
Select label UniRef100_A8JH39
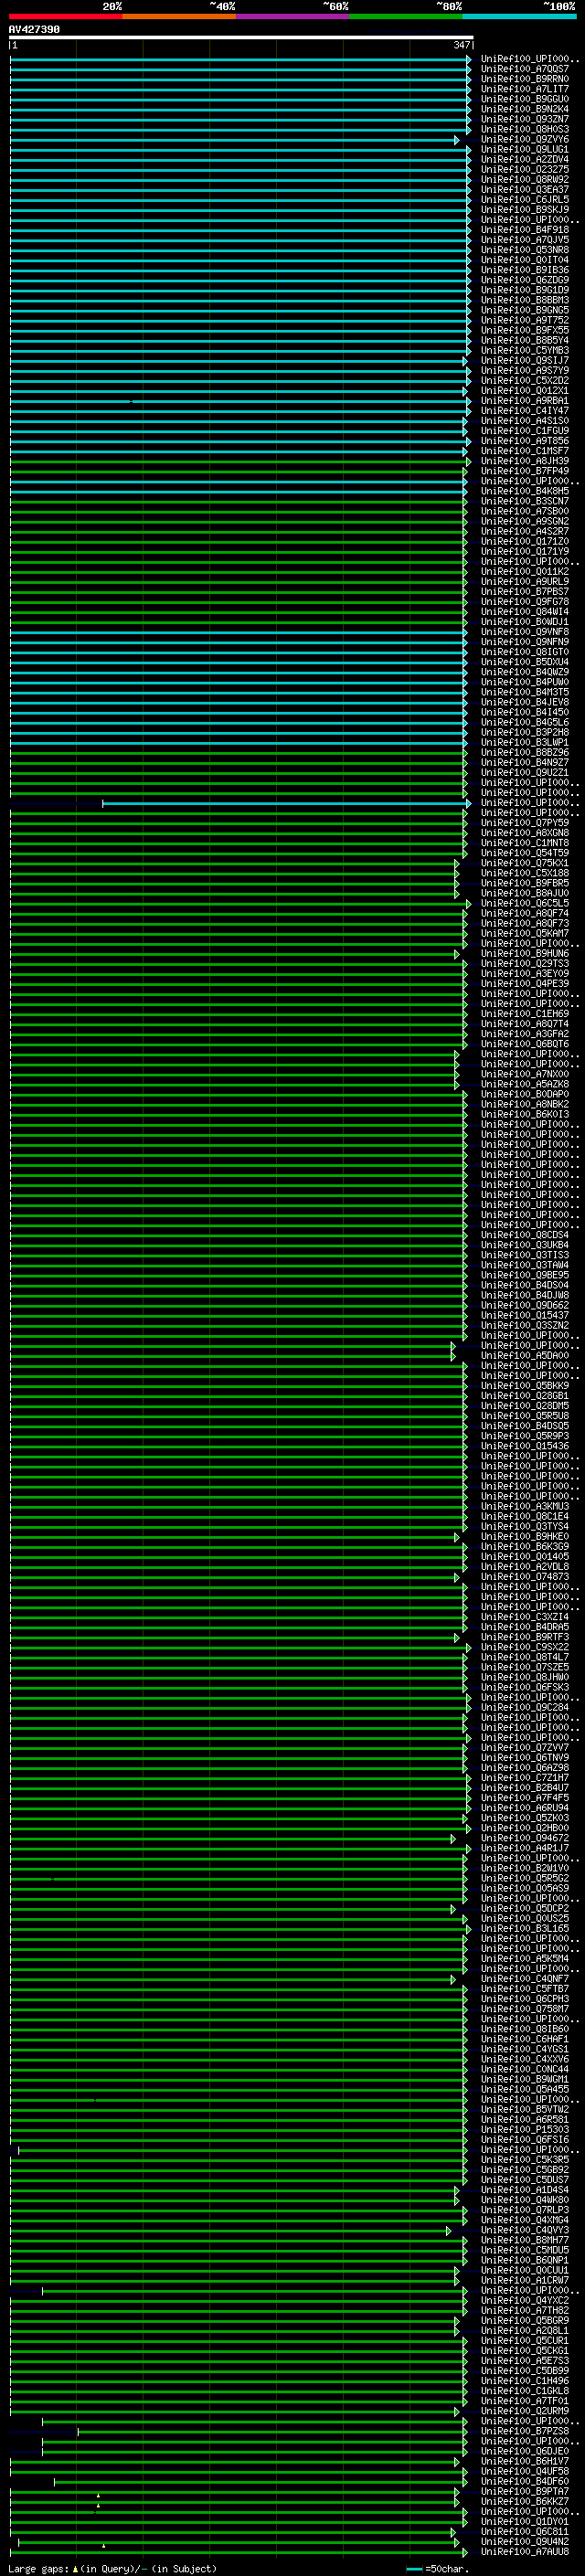[x=525, y=461]
